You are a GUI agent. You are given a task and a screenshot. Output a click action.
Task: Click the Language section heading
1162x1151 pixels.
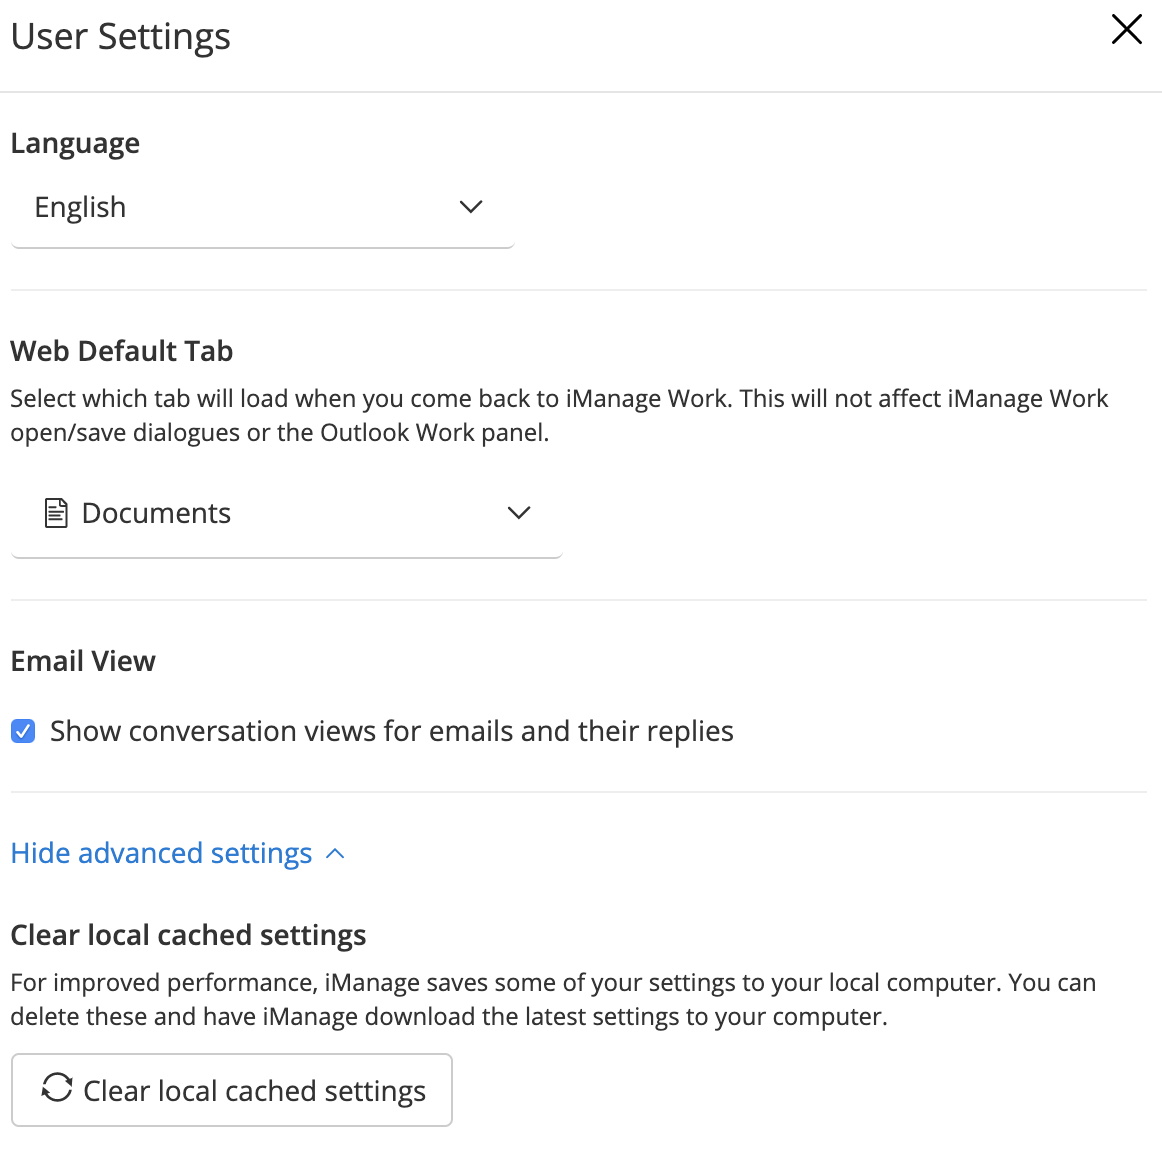[x=75, y=144]
